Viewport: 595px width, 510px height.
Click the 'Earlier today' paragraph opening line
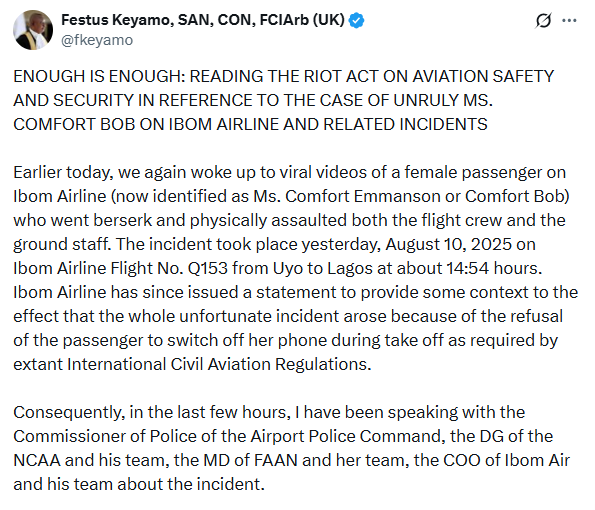(x=290, y=172)
